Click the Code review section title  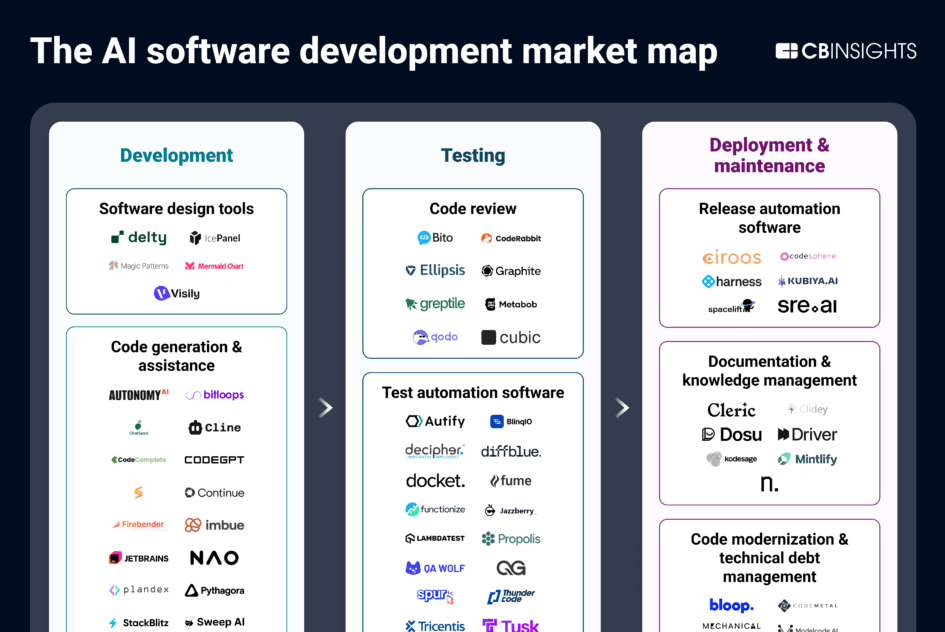[x=473, y=209]
